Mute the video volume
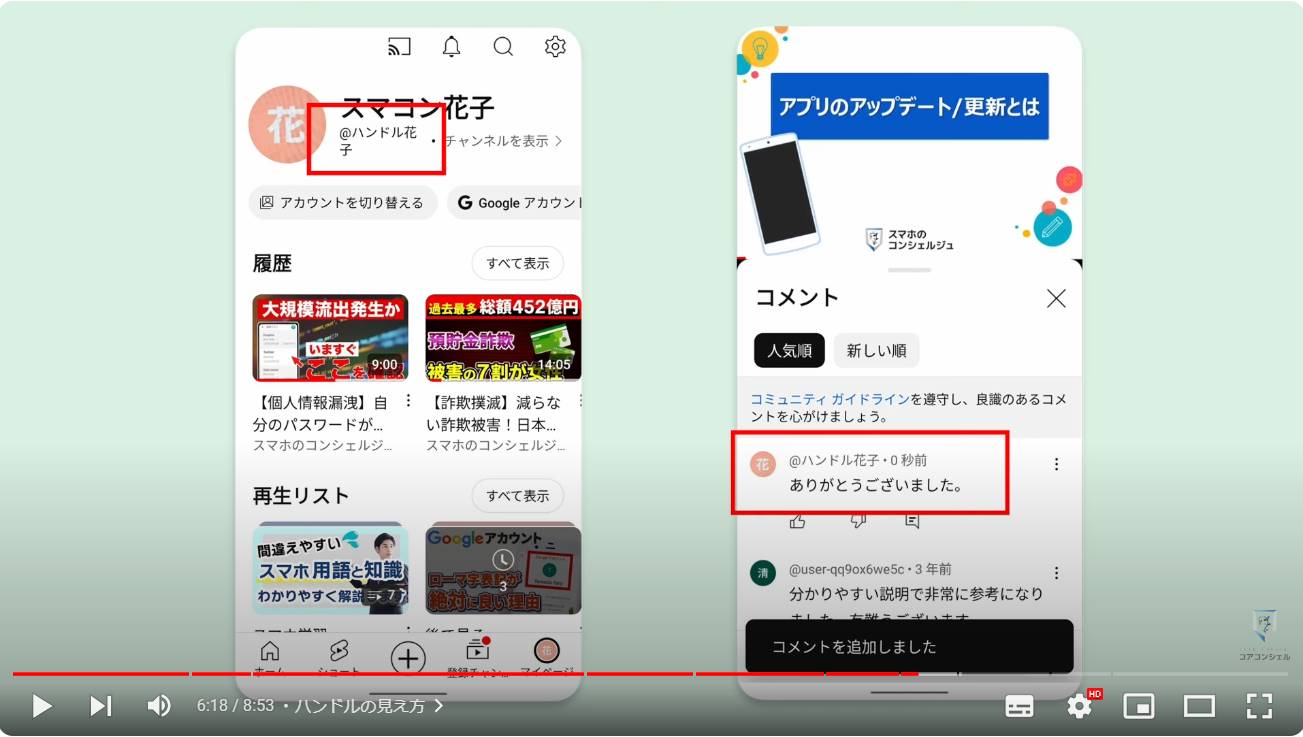This screenshot has width=1303, height=737. click(159, 706)
